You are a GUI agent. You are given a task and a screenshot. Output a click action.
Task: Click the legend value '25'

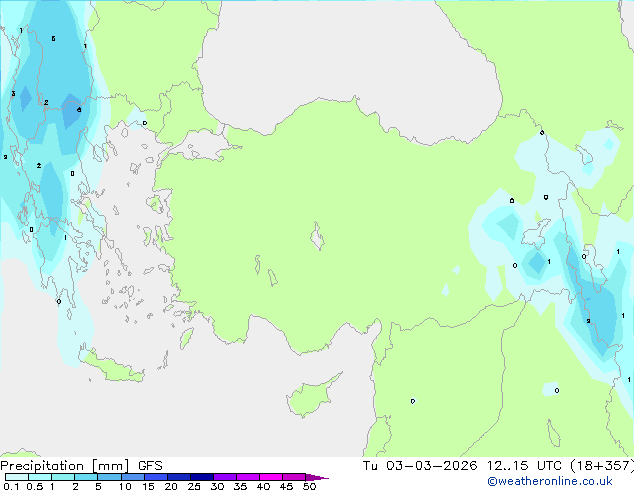[x=194, y=486]
